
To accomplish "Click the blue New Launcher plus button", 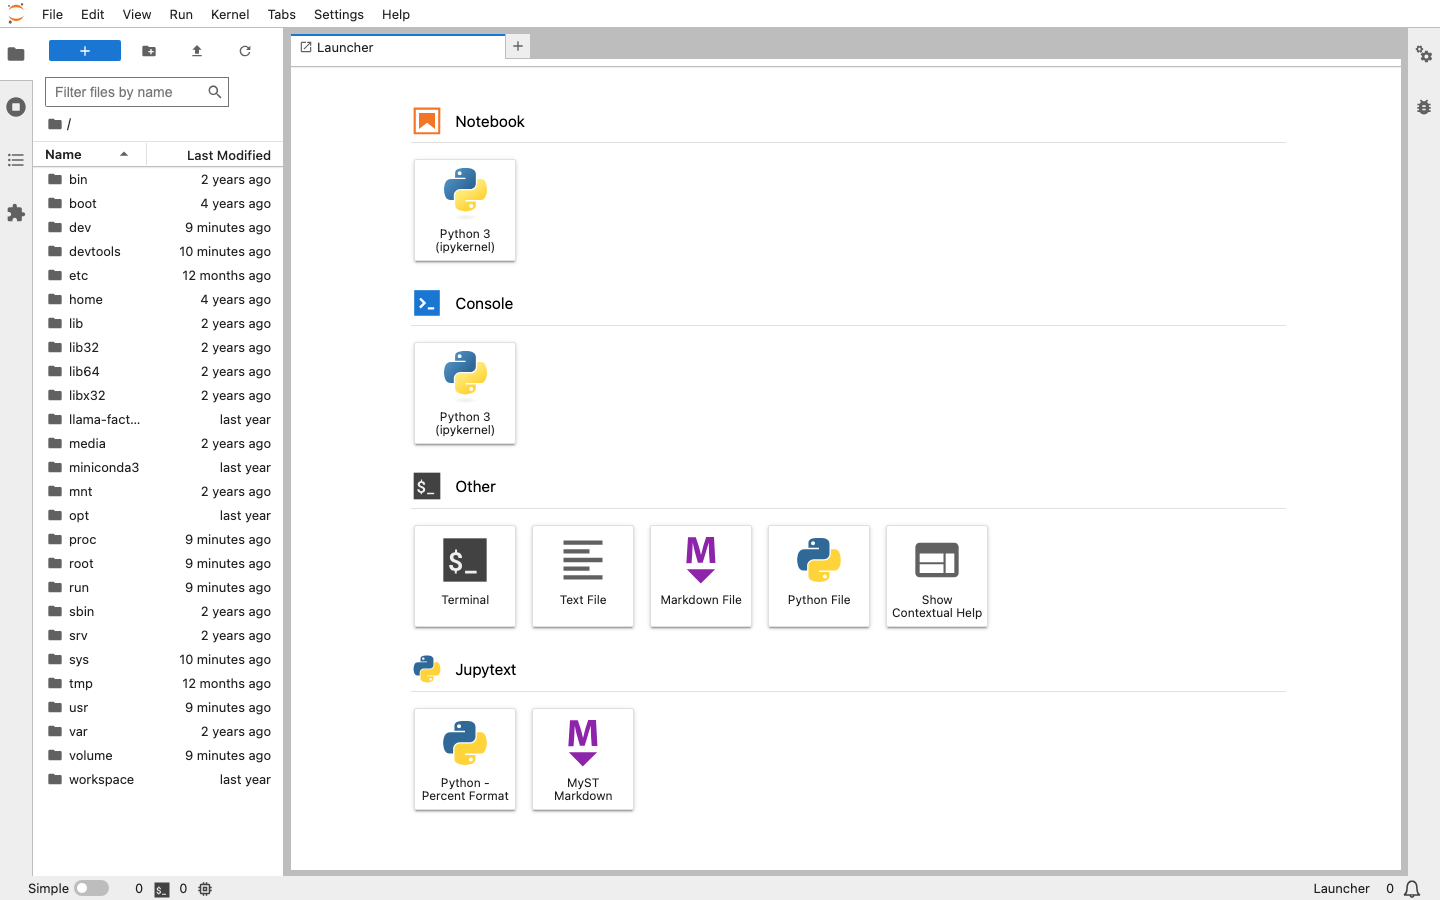I will (x=85, y=51).
